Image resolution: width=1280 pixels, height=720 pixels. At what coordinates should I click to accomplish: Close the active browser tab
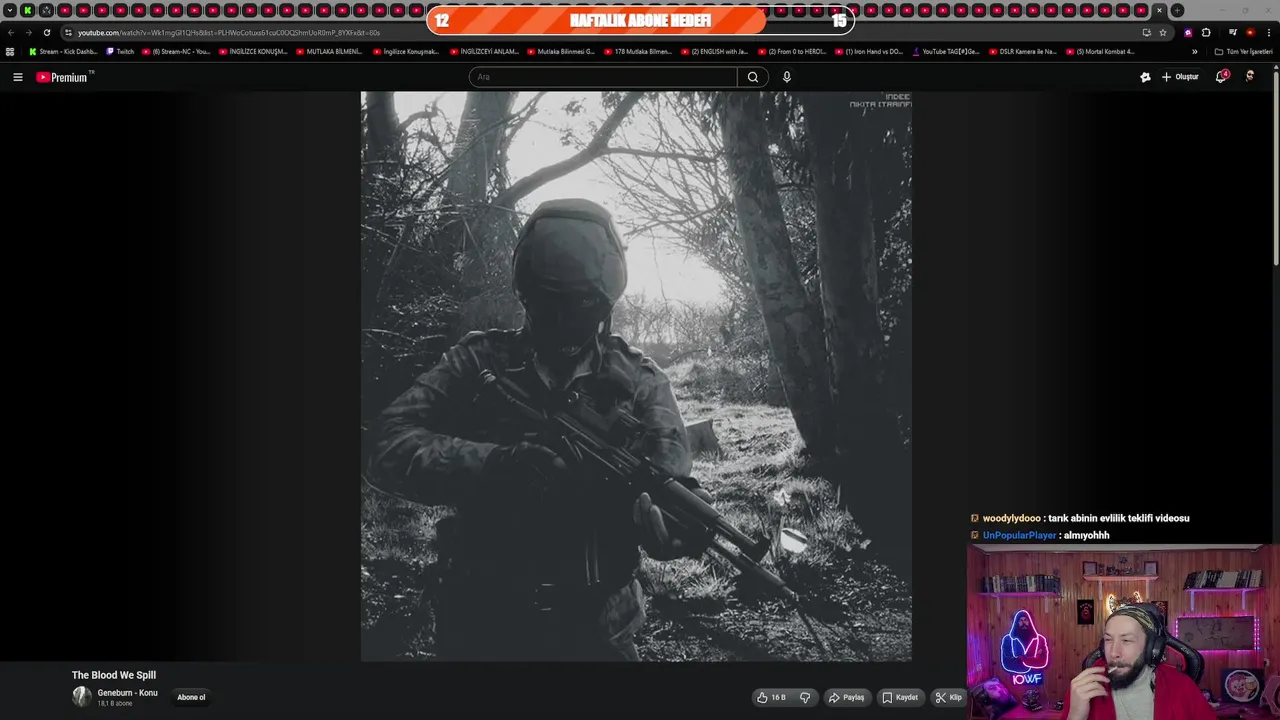[1159, 10]
